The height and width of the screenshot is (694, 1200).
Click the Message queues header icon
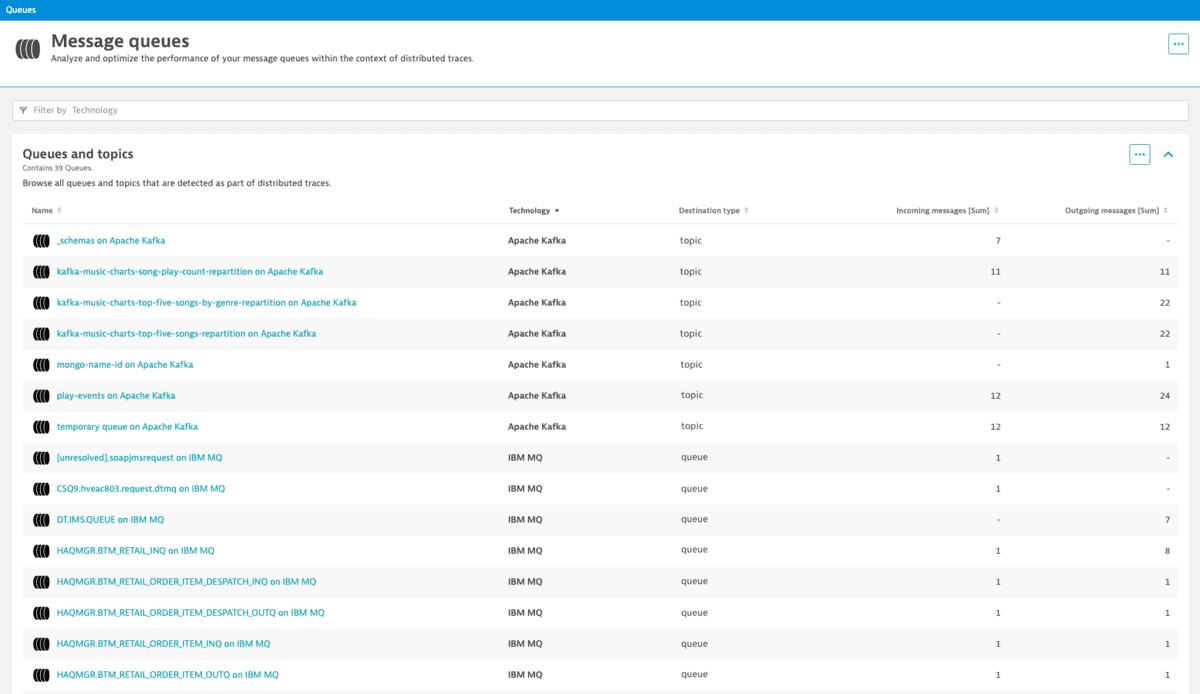(27, 47)
